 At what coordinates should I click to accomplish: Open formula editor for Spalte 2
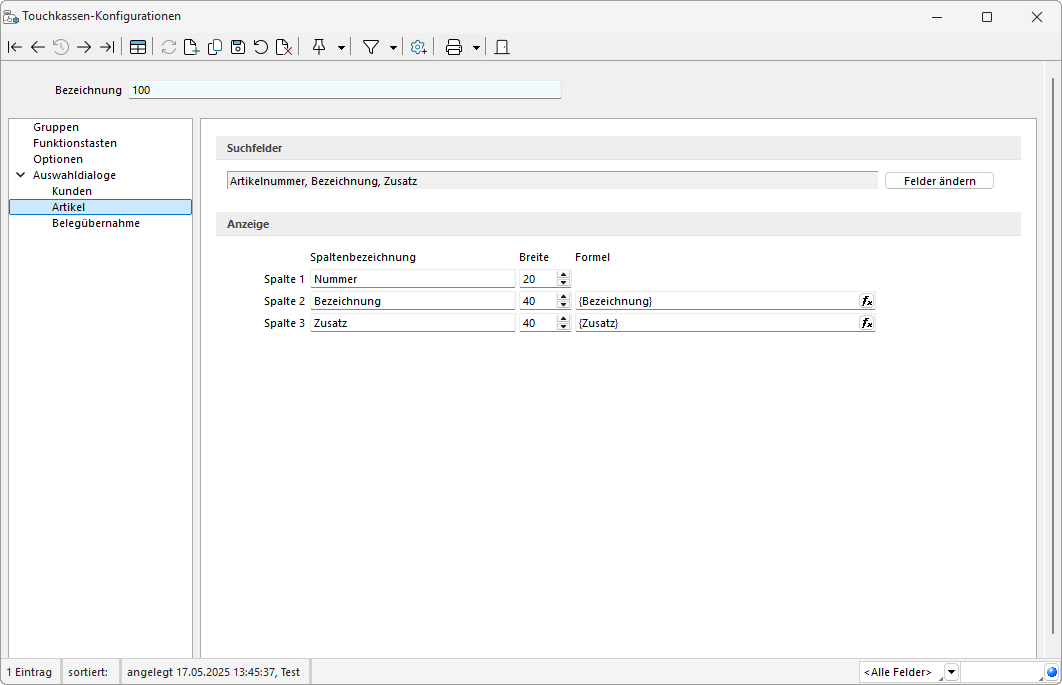point(867,301)
